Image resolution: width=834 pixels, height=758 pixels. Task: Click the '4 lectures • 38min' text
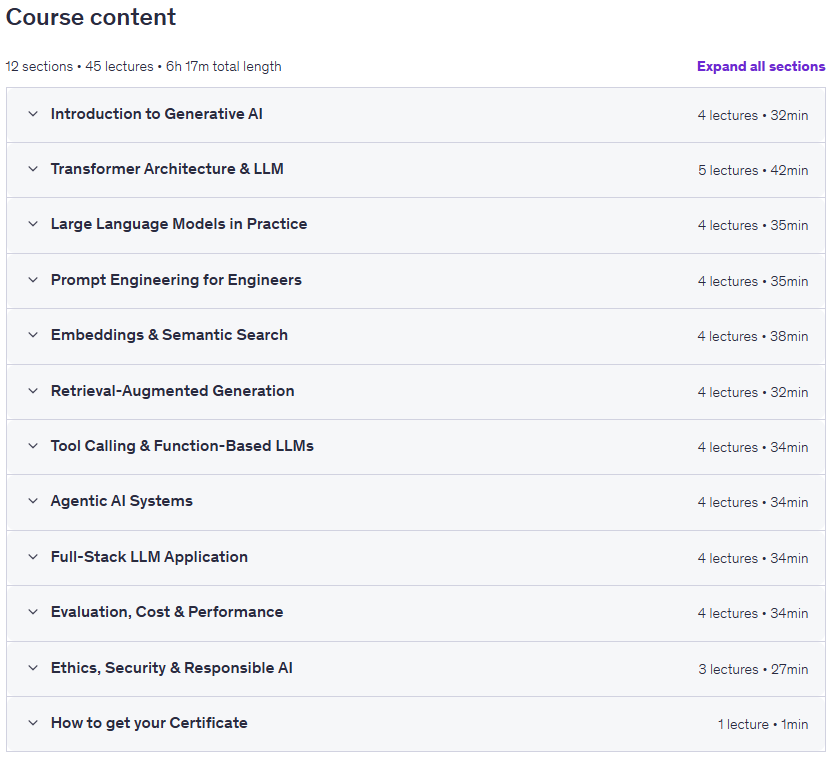coord(753,336)
